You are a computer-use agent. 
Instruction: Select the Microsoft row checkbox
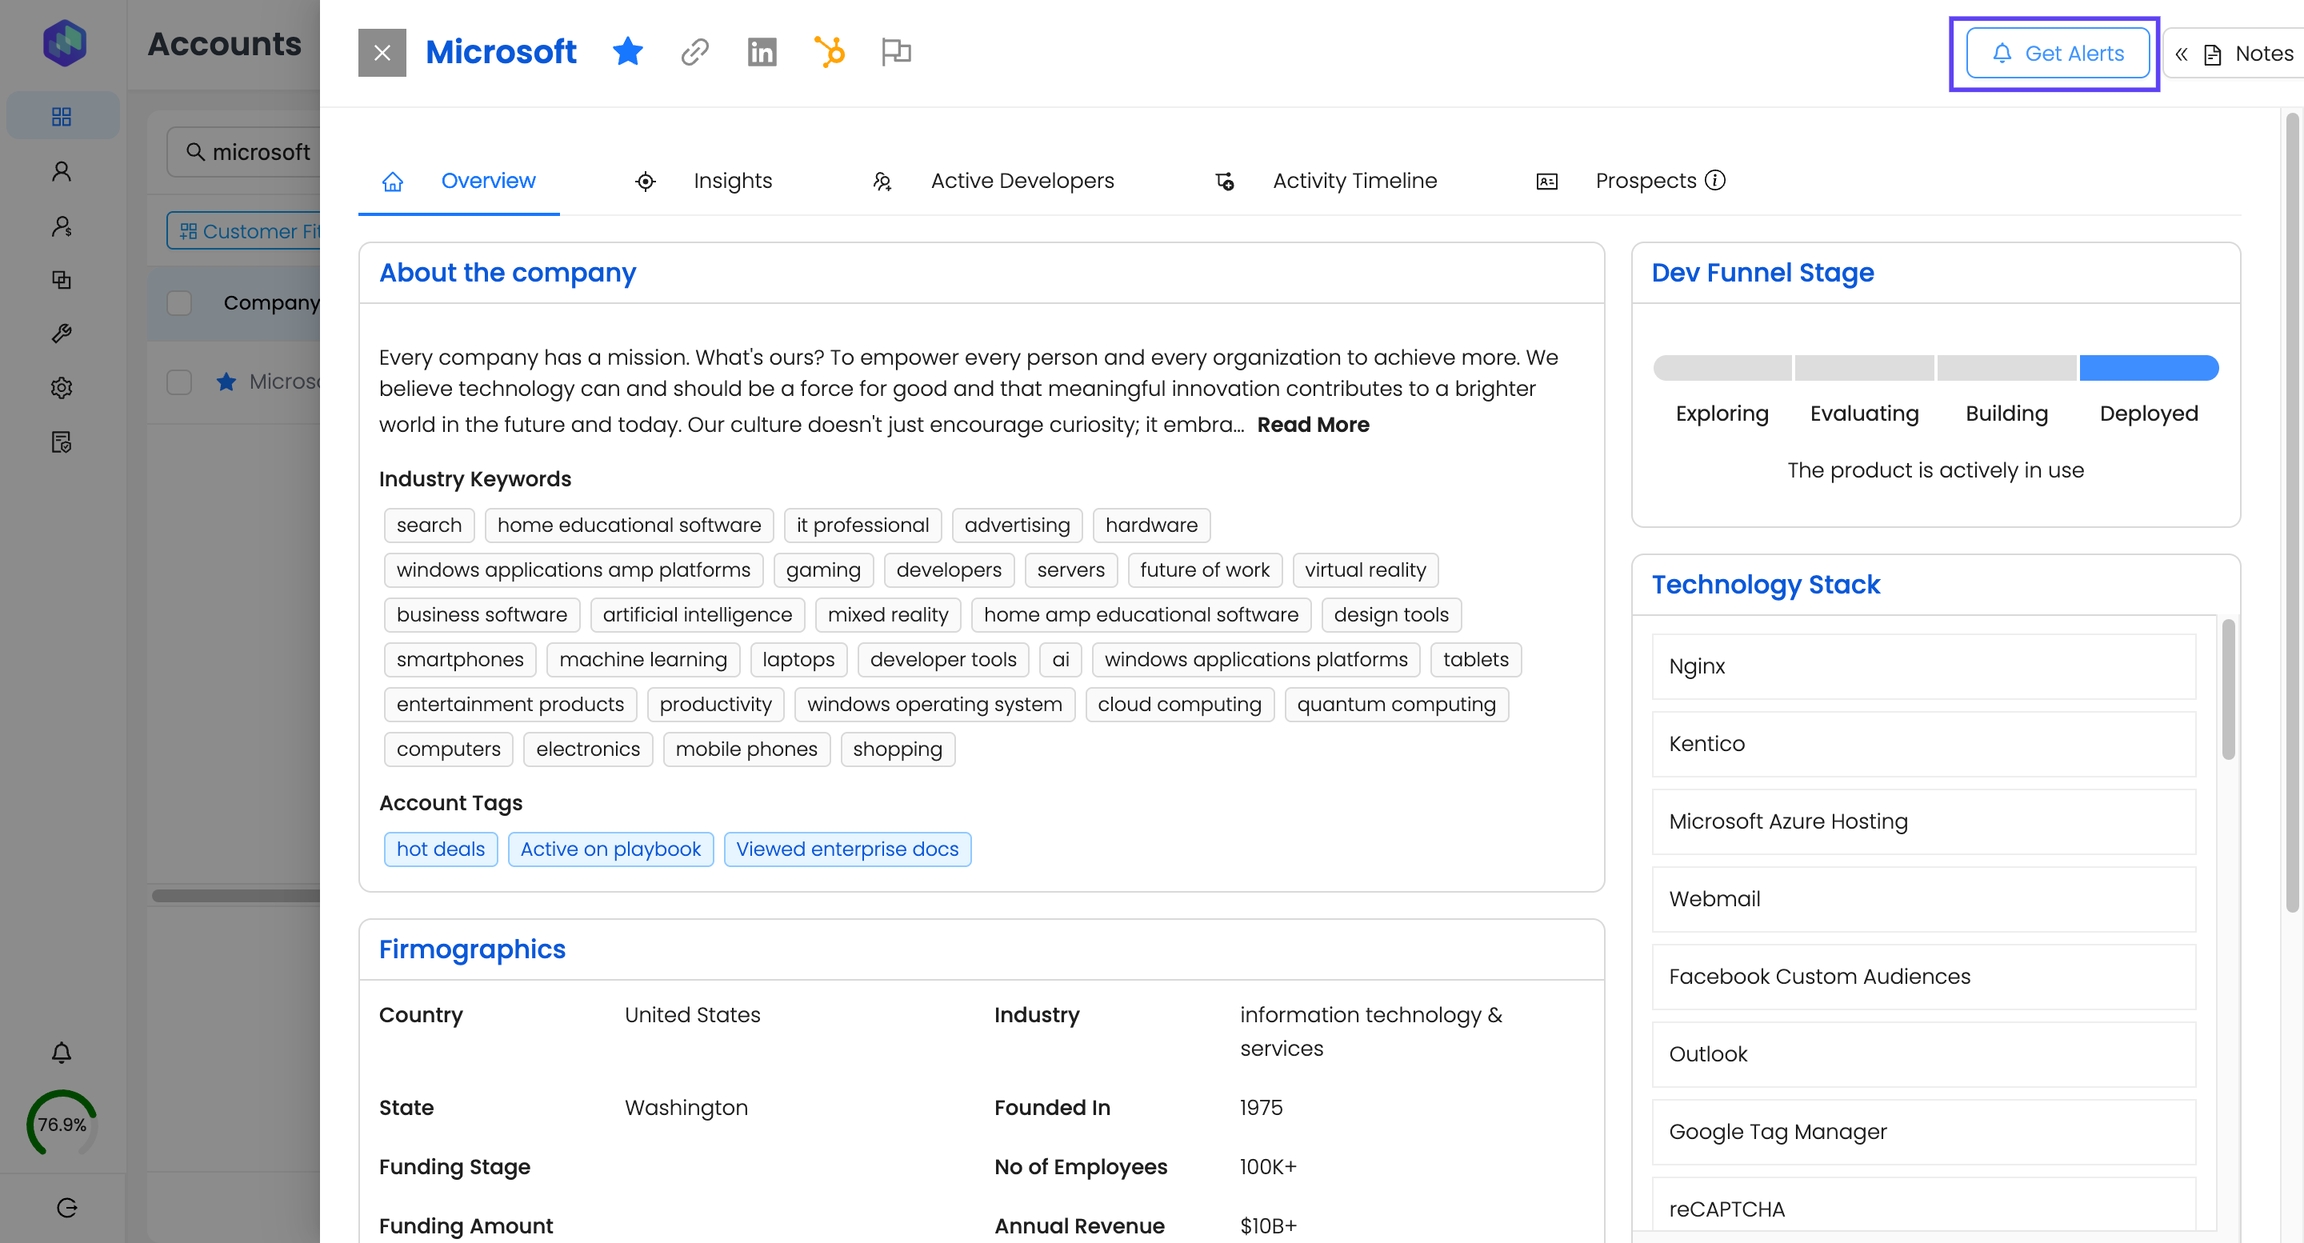click(x=179, y=382)
